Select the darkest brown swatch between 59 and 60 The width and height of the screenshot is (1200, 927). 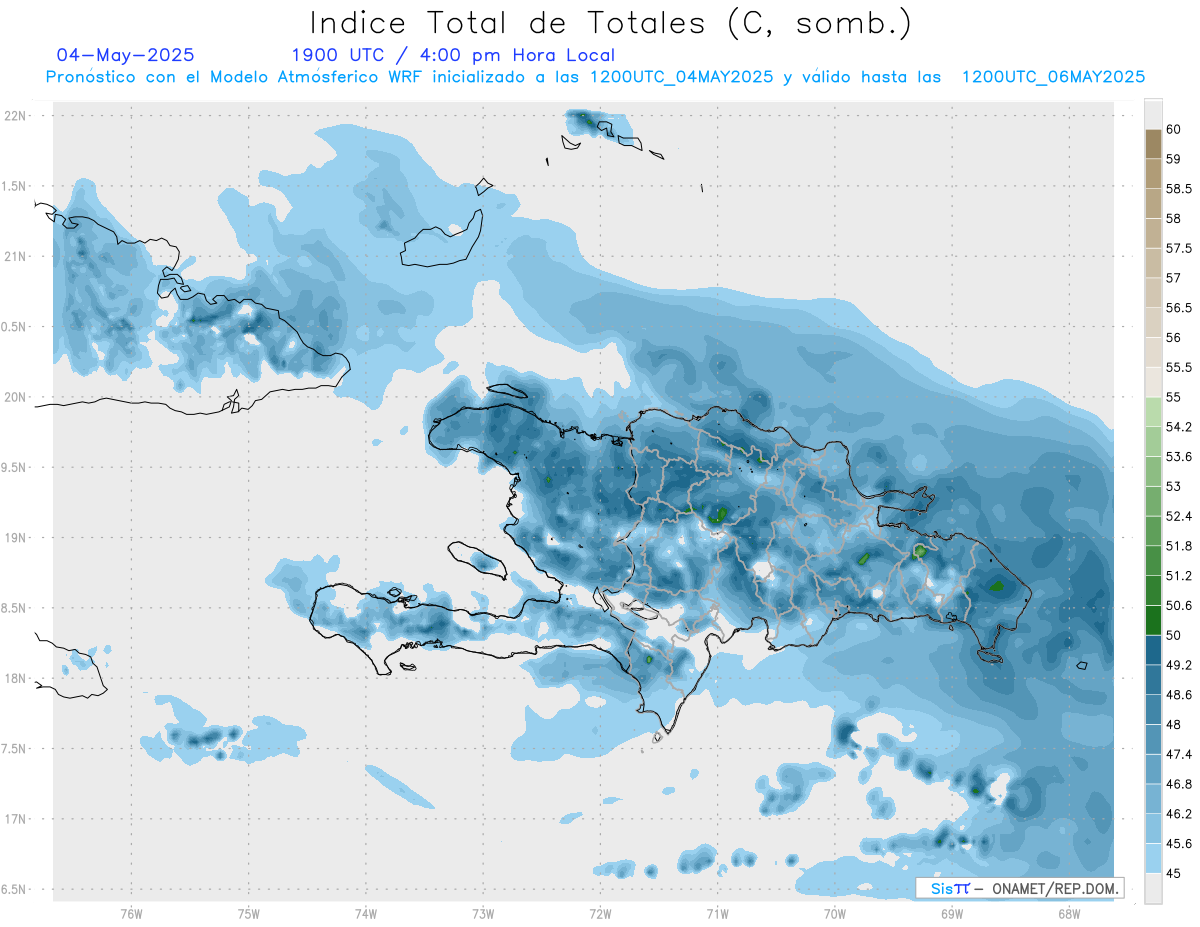click(1153, 144)
